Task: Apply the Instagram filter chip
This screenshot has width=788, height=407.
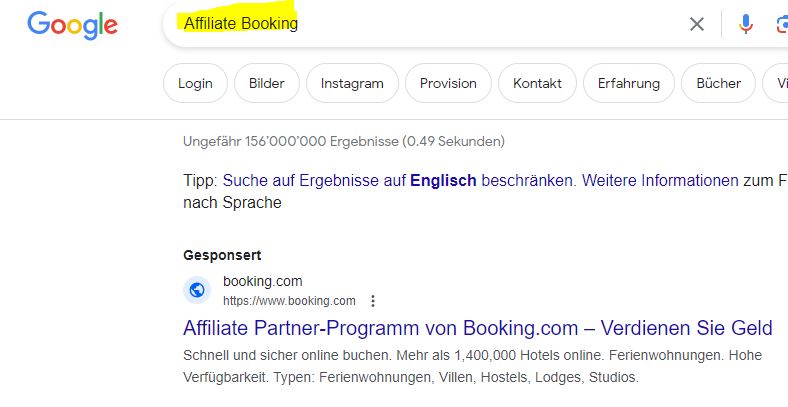Action: point(352,83)
